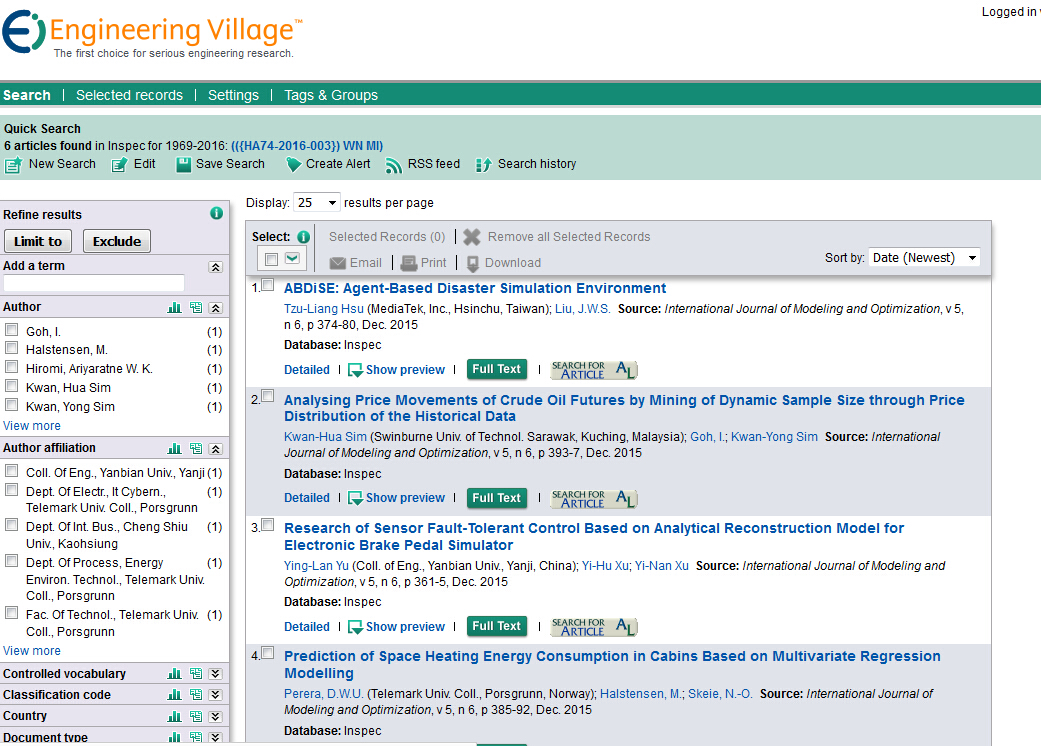
Task: Tick the Kwan, Hua Sim checkbox
Action: click(x=11, y=385)
